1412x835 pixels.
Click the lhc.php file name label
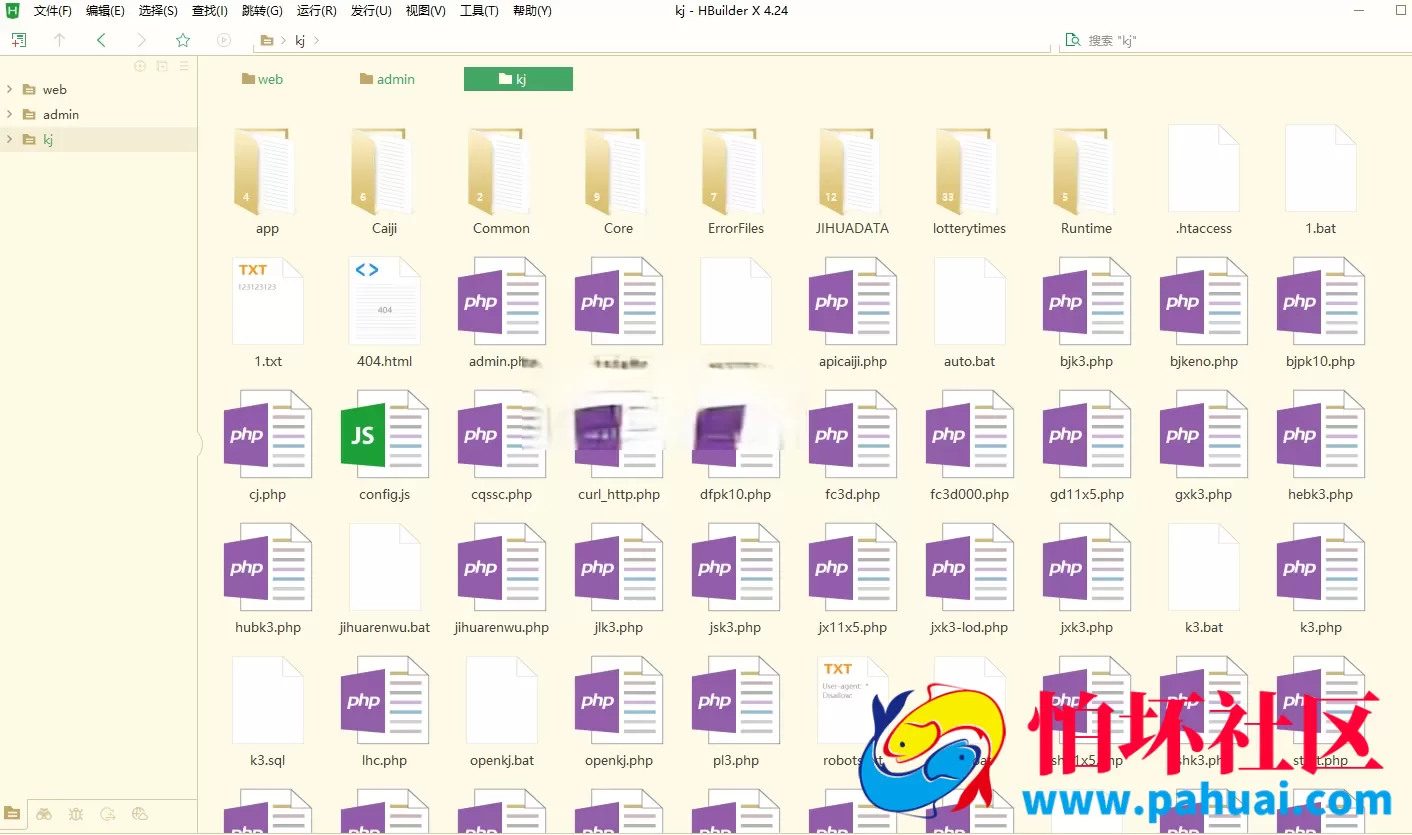(384, 760)
